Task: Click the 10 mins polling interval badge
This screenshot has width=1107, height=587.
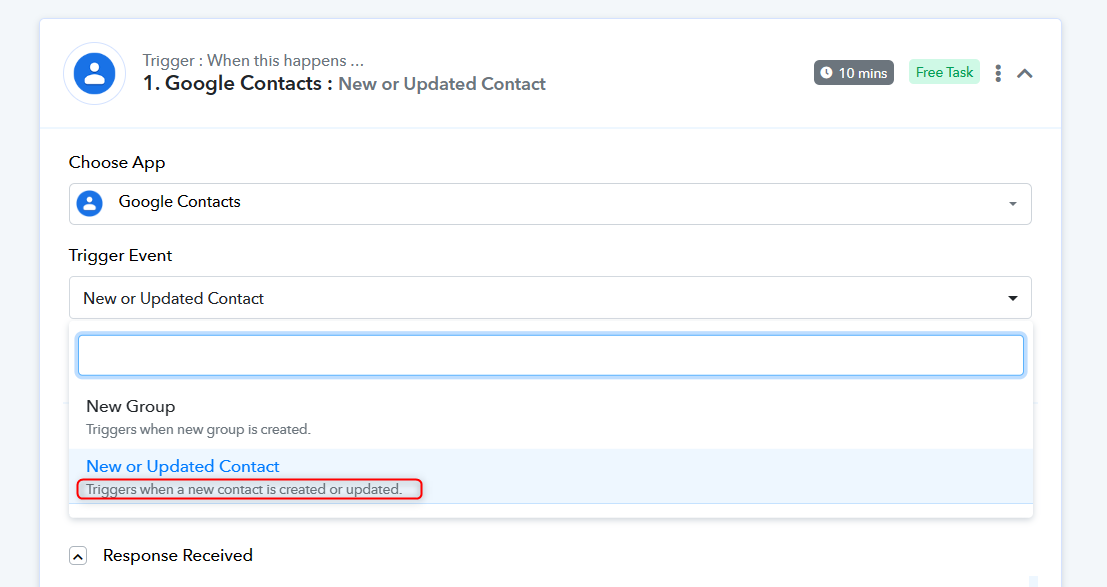Action: pos(854,73)
